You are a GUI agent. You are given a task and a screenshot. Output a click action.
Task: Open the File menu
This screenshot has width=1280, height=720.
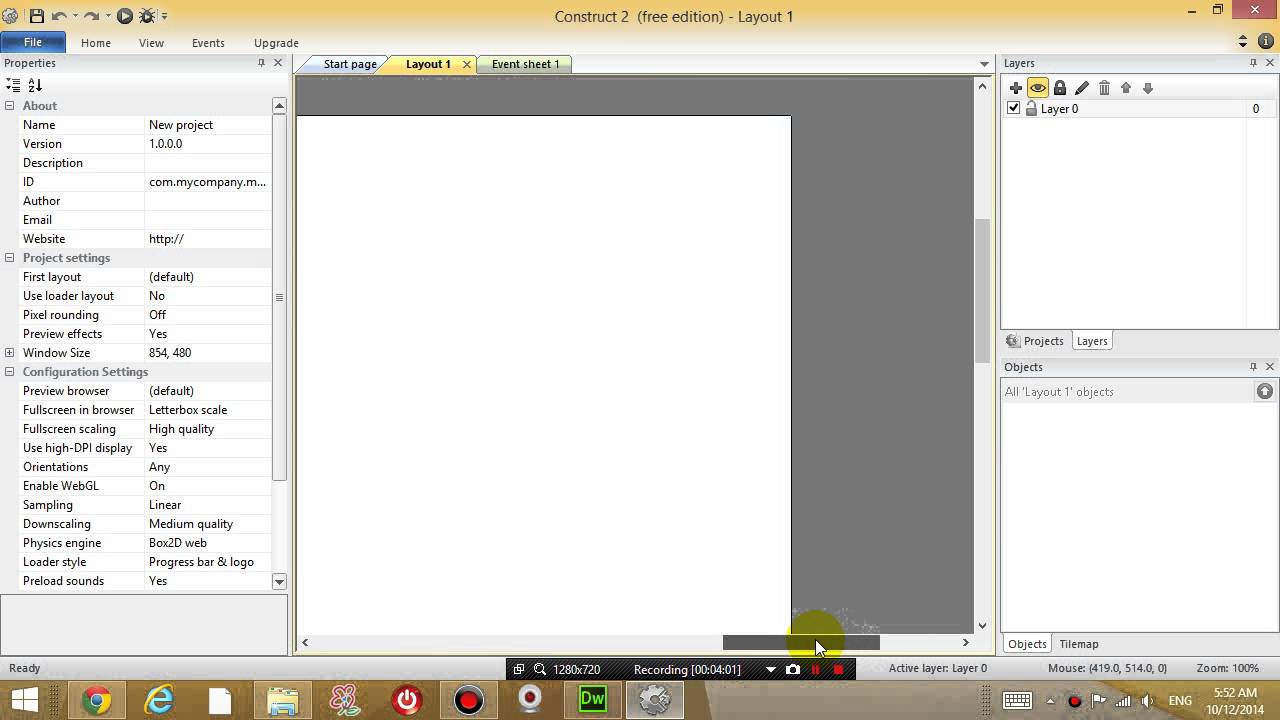[33, 42]
